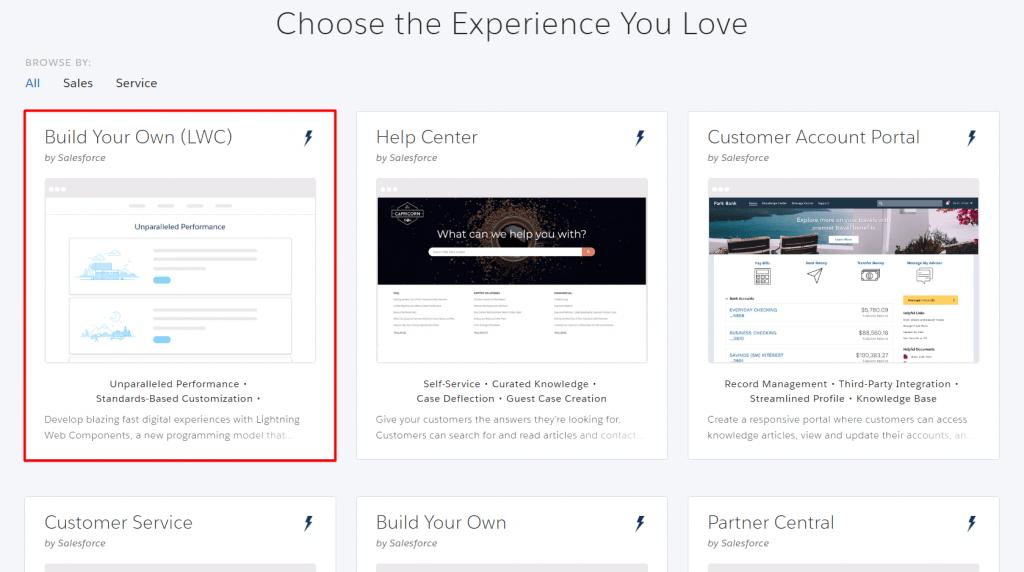The height and width of the screenshot is (572, 1024).
Task: Click 'Record Management' feature text
Action: coord(776,384)
